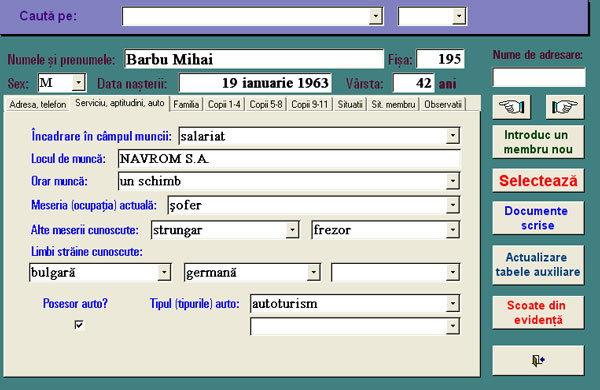This screenshot has width=600, height=390.
Task: Open the Sit. membru tab
Action: tap(393, 104)
